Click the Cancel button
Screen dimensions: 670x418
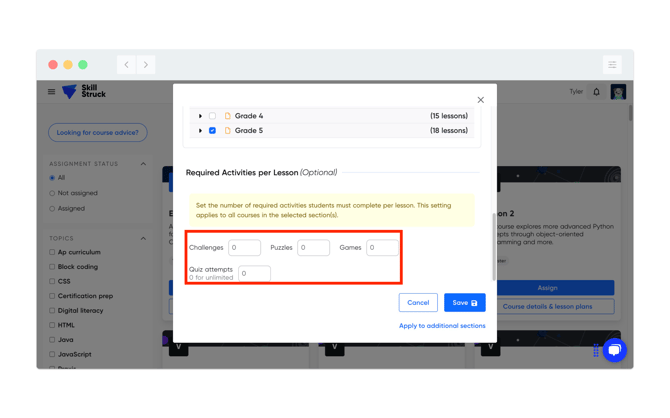(418, 302)
